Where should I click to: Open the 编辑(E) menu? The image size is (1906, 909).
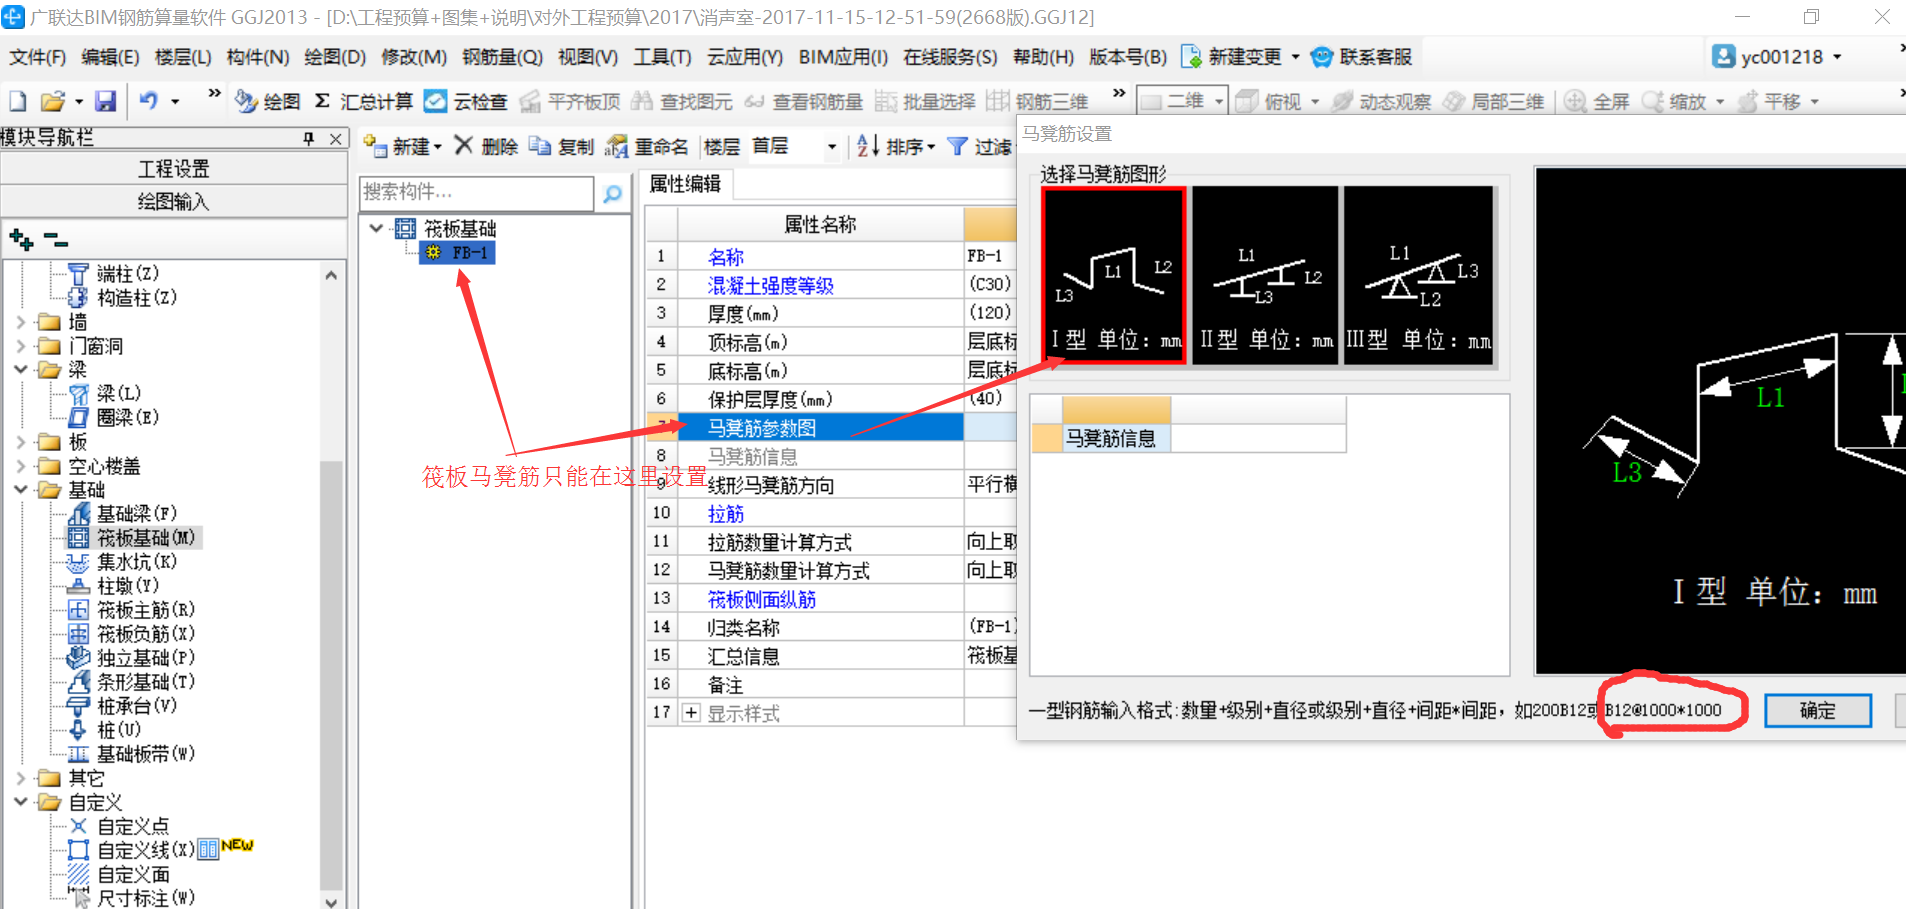(x=110, y=57)
